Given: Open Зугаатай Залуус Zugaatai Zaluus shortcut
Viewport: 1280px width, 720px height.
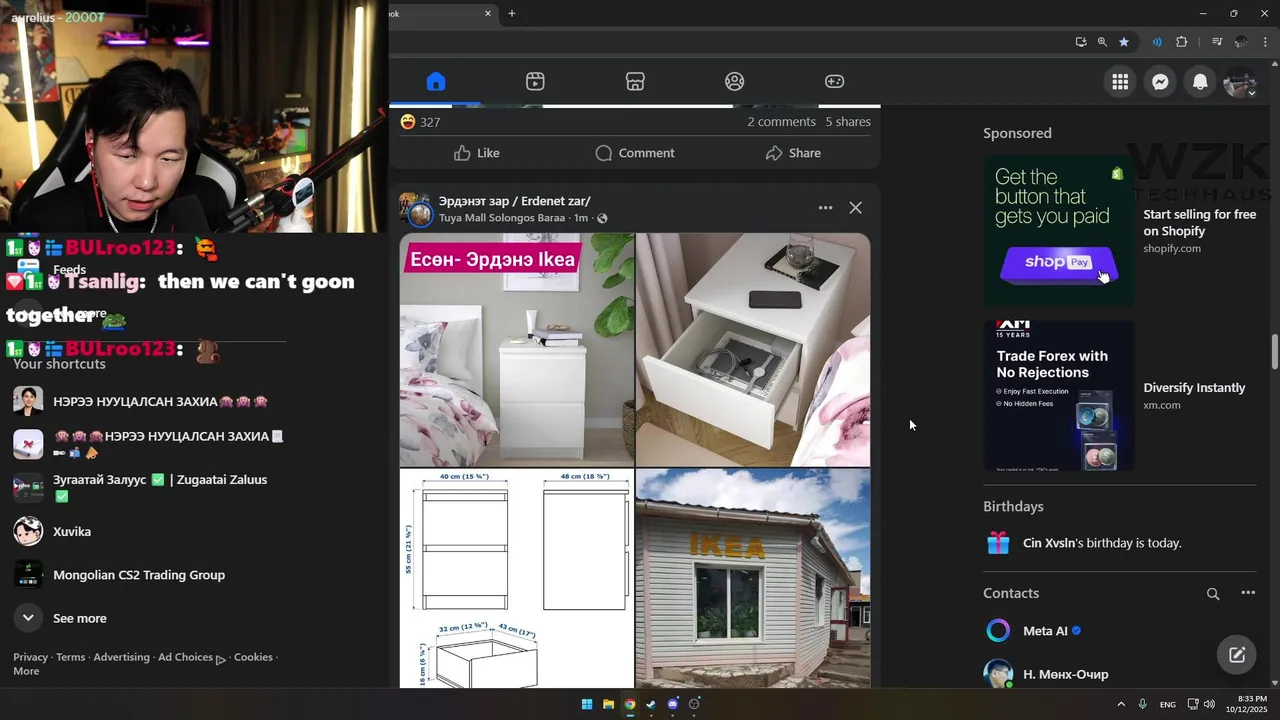Looking at the screenshot, I should 160,487.
